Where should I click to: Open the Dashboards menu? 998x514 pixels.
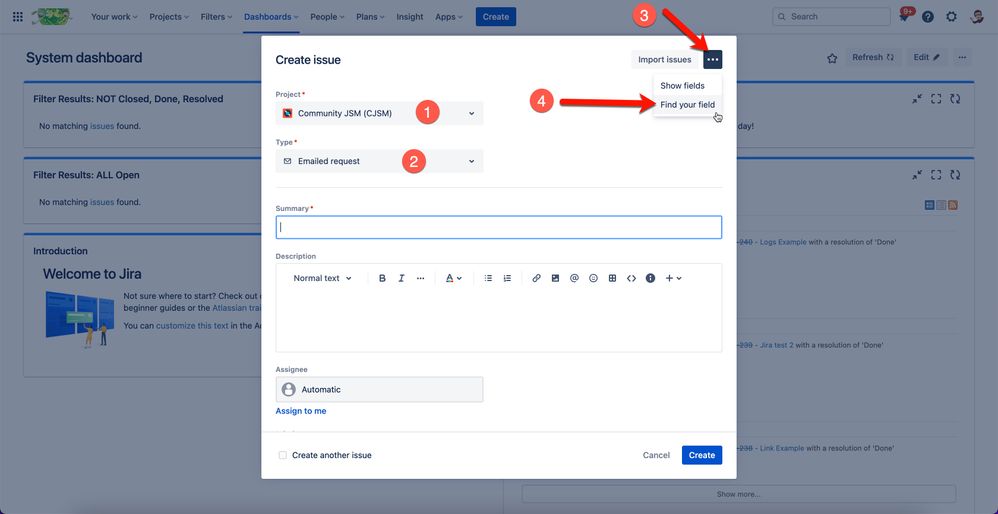pos(271,17)
